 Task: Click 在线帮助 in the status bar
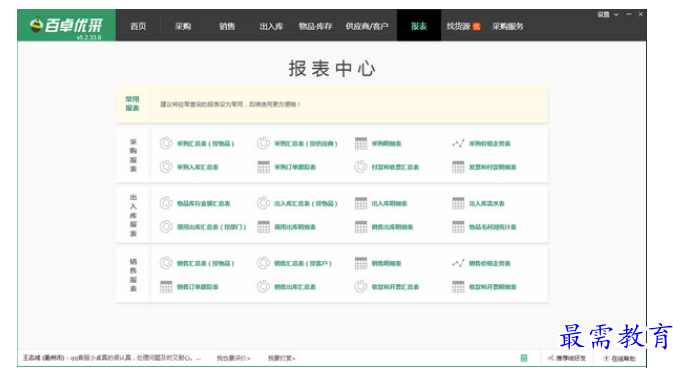tap(620, 358)
